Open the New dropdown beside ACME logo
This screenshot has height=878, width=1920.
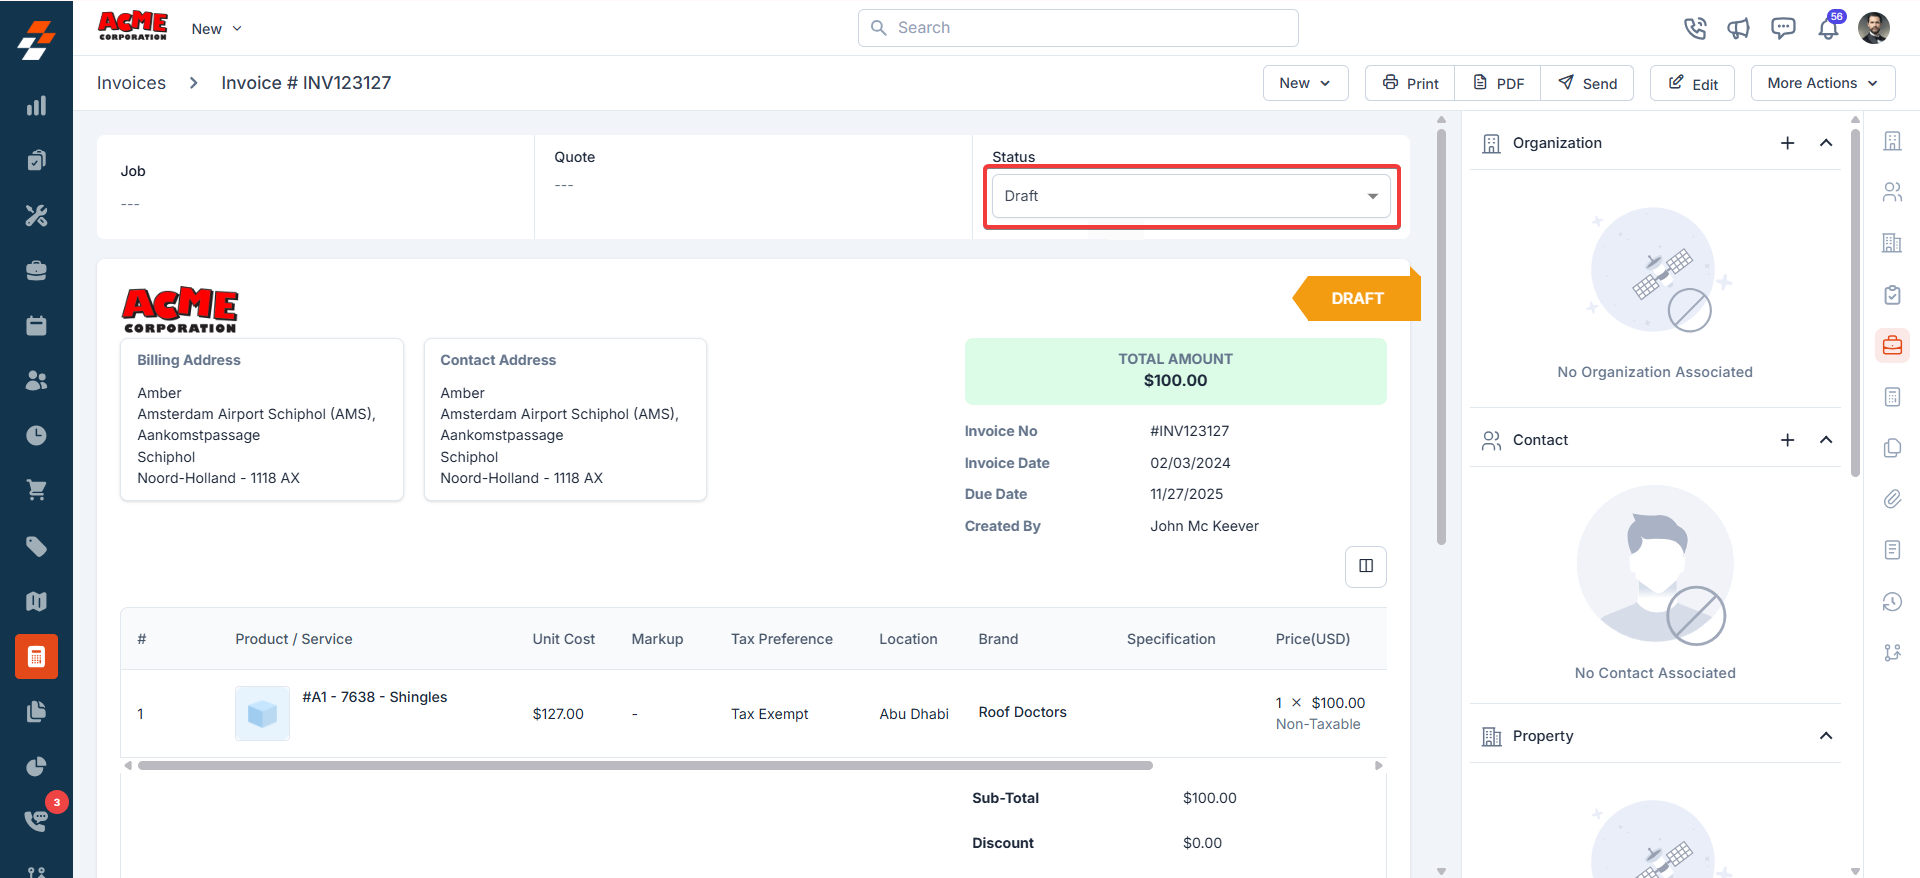tap(217, 29)
